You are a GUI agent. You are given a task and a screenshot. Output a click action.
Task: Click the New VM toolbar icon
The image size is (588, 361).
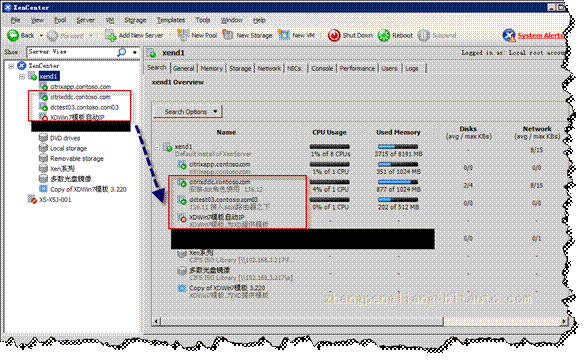[284, 35]
